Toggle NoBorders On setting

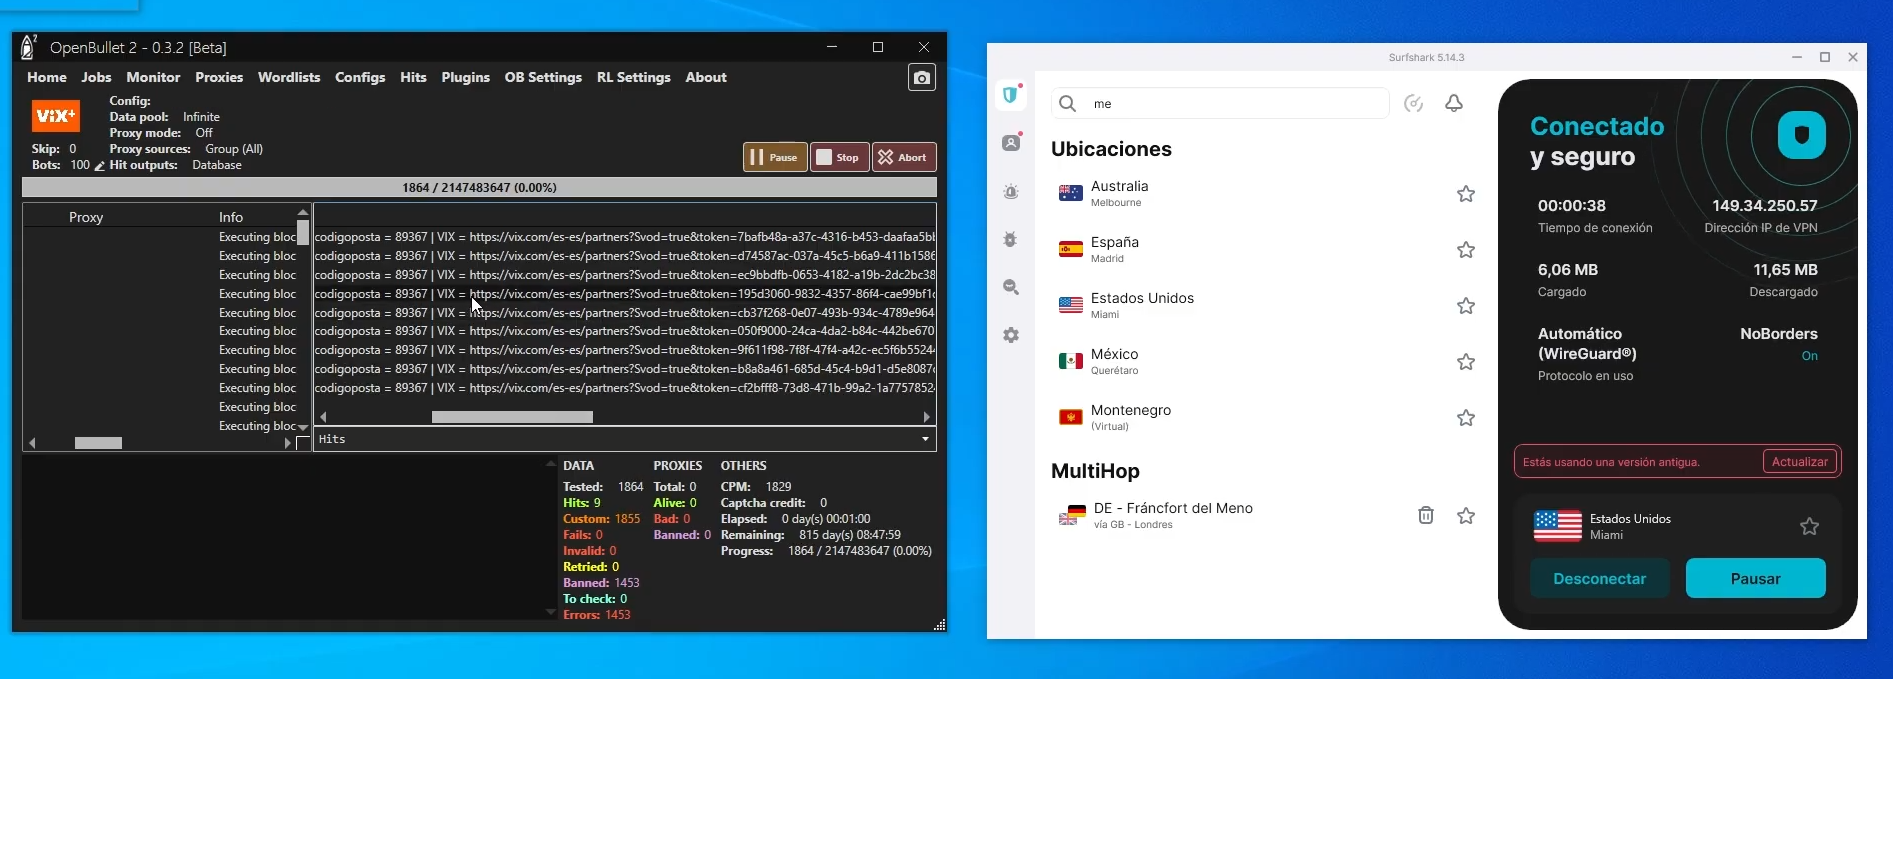[1809, 356]
